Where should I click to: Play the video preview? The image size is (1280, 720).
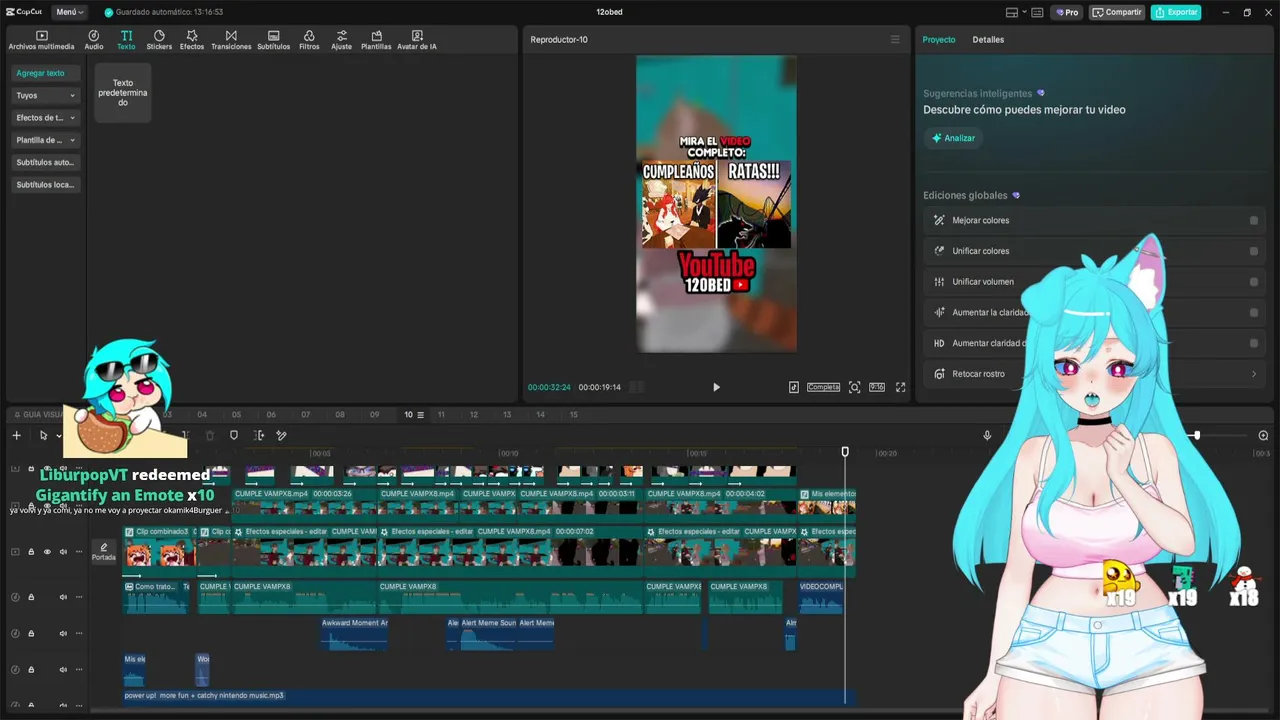(716, 387)
